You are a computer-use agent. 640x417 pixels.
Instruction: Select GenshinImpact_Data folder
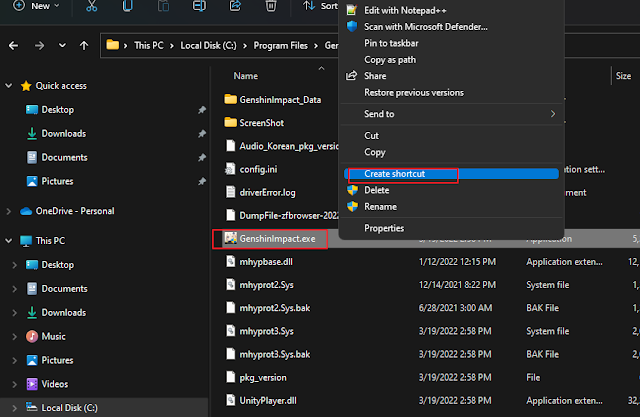pyautogui.click(x=273, y=100)
